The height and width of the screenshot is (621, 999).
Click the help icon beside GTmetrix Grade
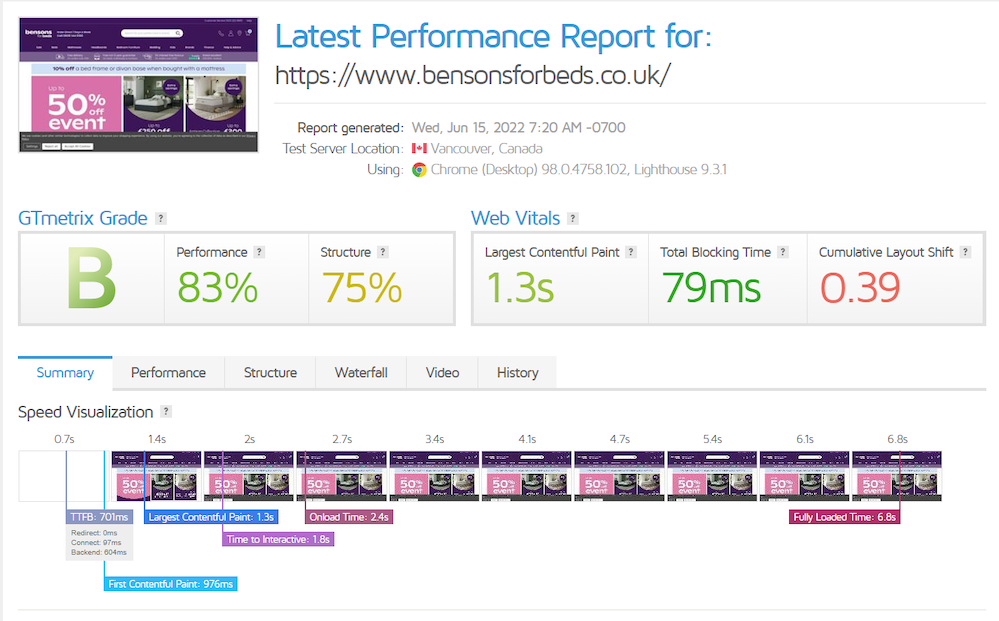click(x=161, y=218)
